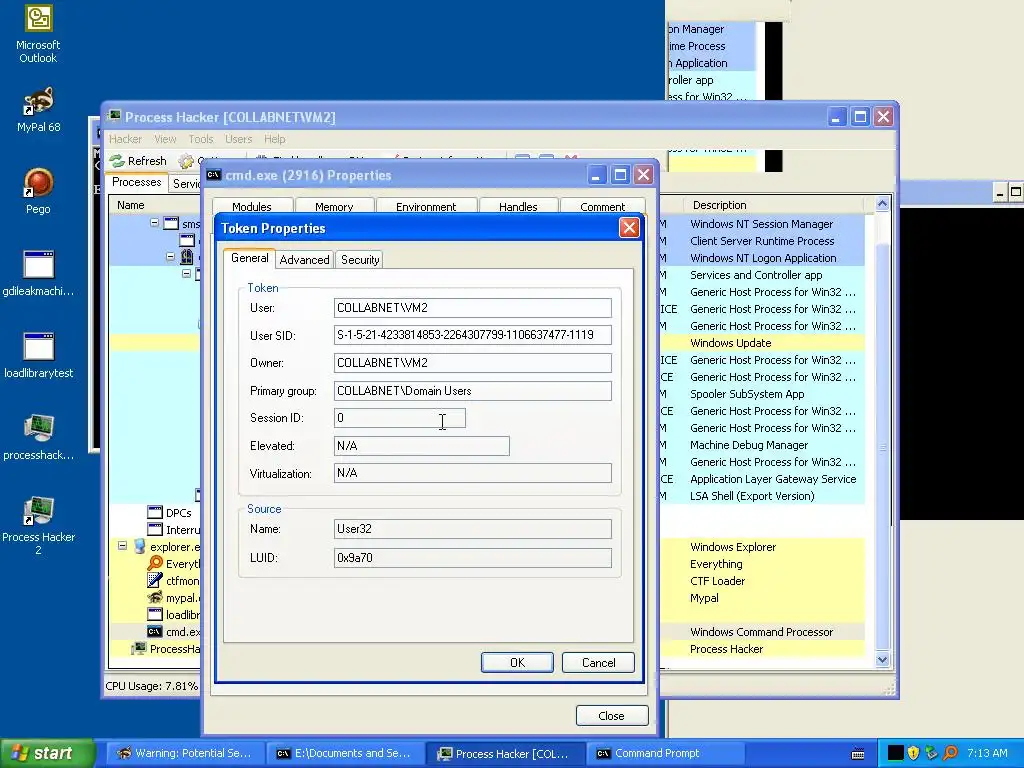
Task: Click the Source Name field User32
Action: point(472,529)
